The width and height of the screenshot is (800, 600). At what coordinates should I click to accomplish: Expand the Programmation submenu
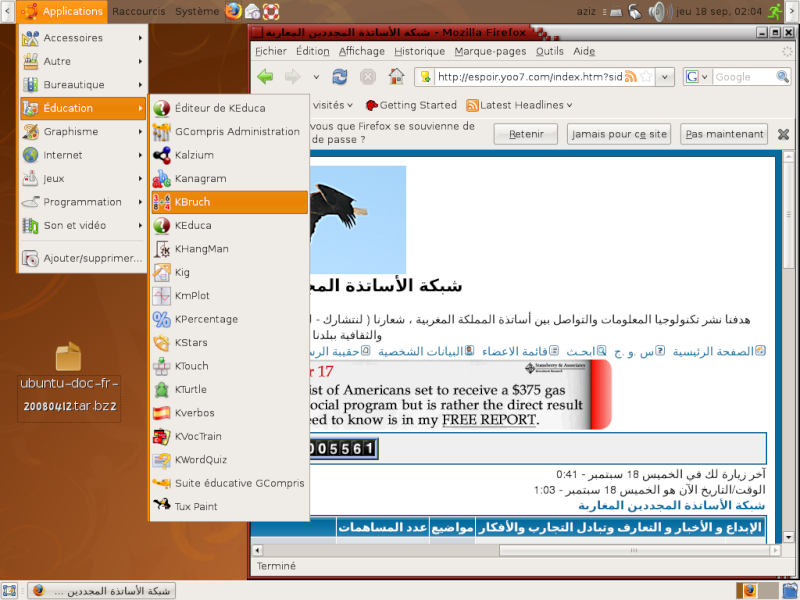click(83, 202)
